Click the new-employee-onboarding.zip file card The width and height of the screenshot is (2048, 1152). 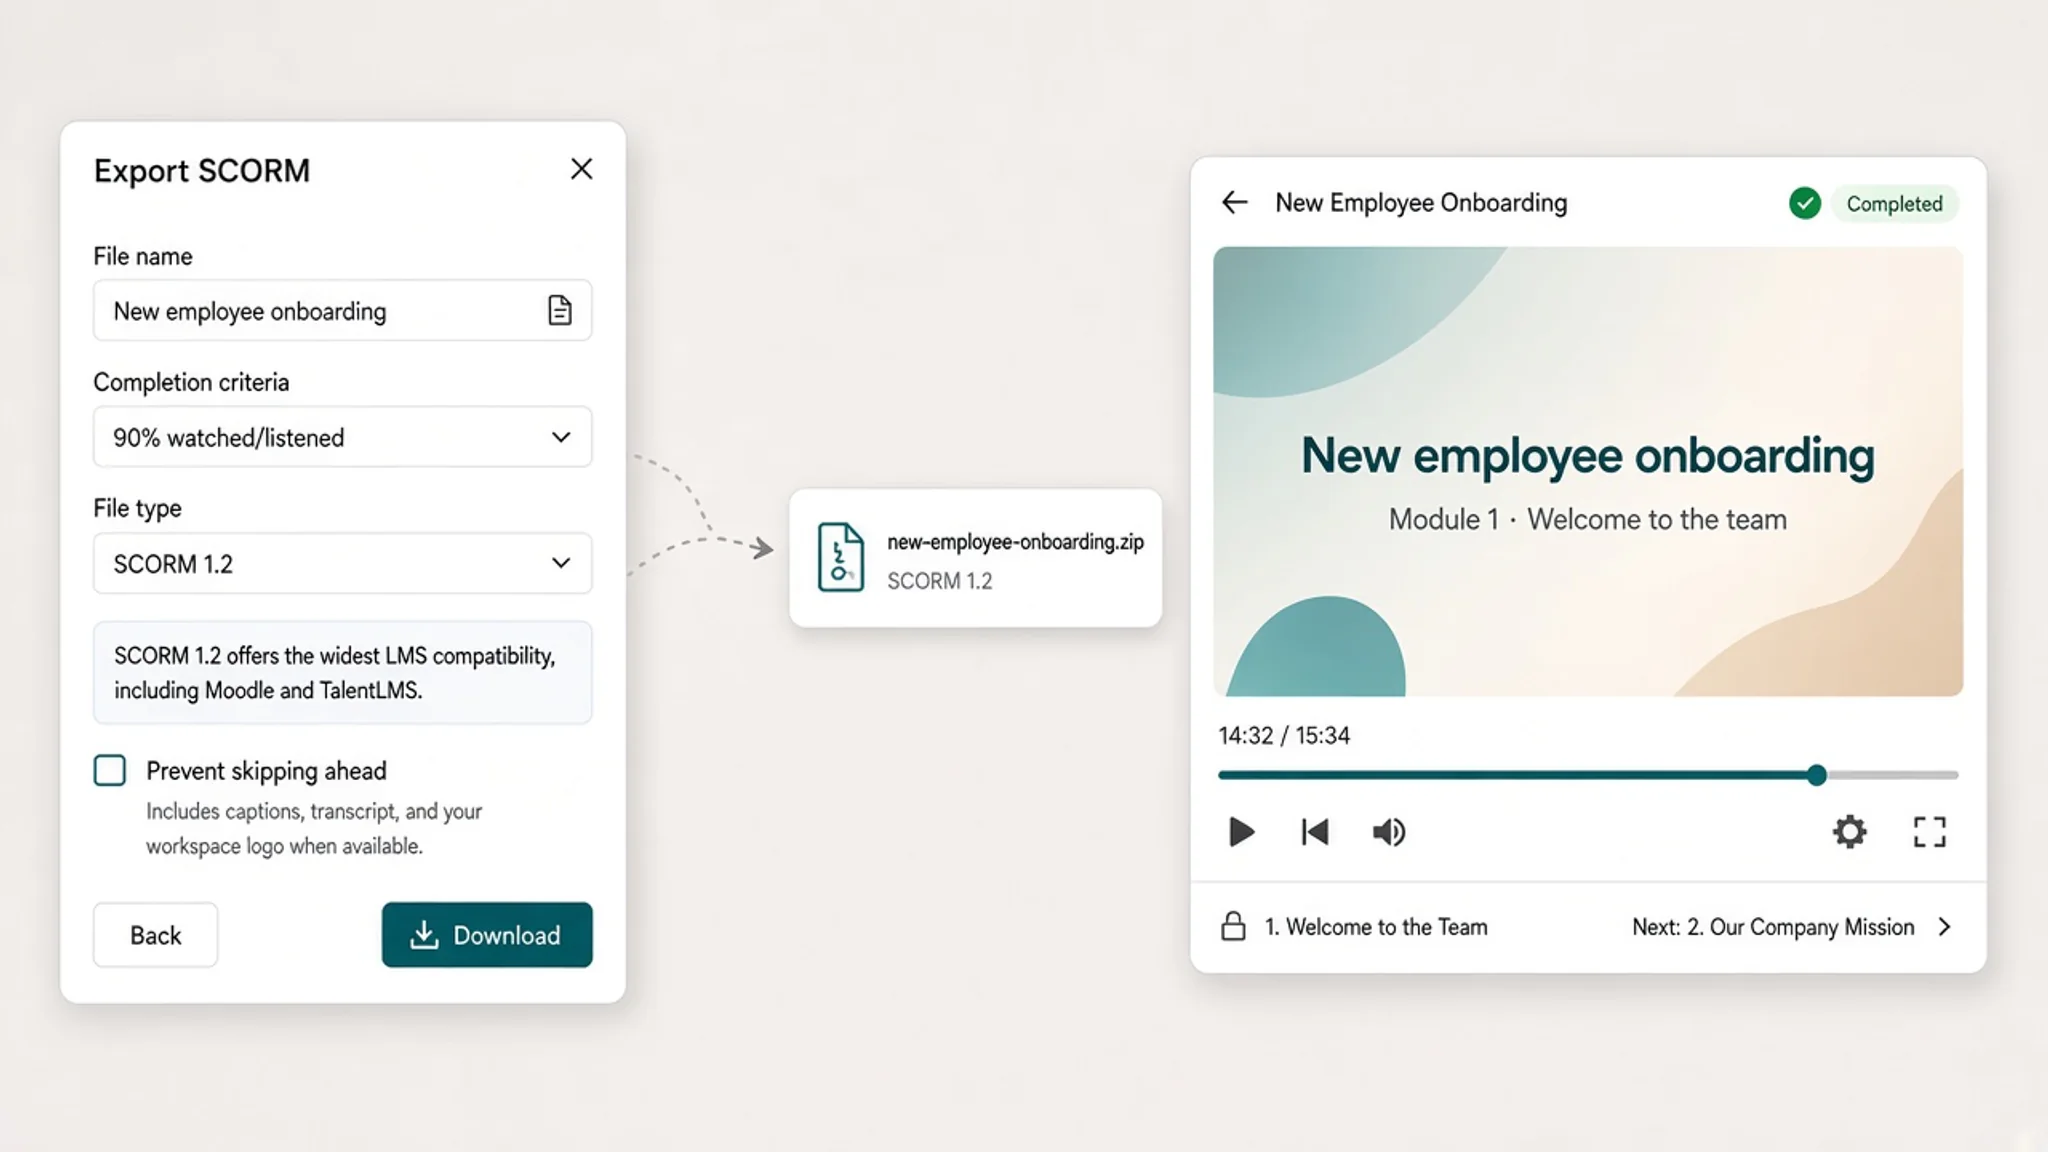click(975, 558)
